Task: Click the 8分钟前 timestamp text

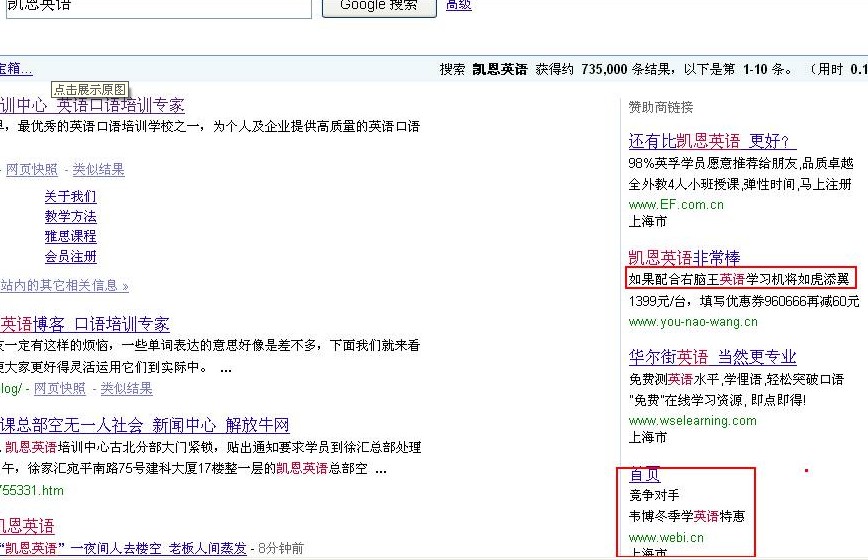Action: click(x=281, y=548)
